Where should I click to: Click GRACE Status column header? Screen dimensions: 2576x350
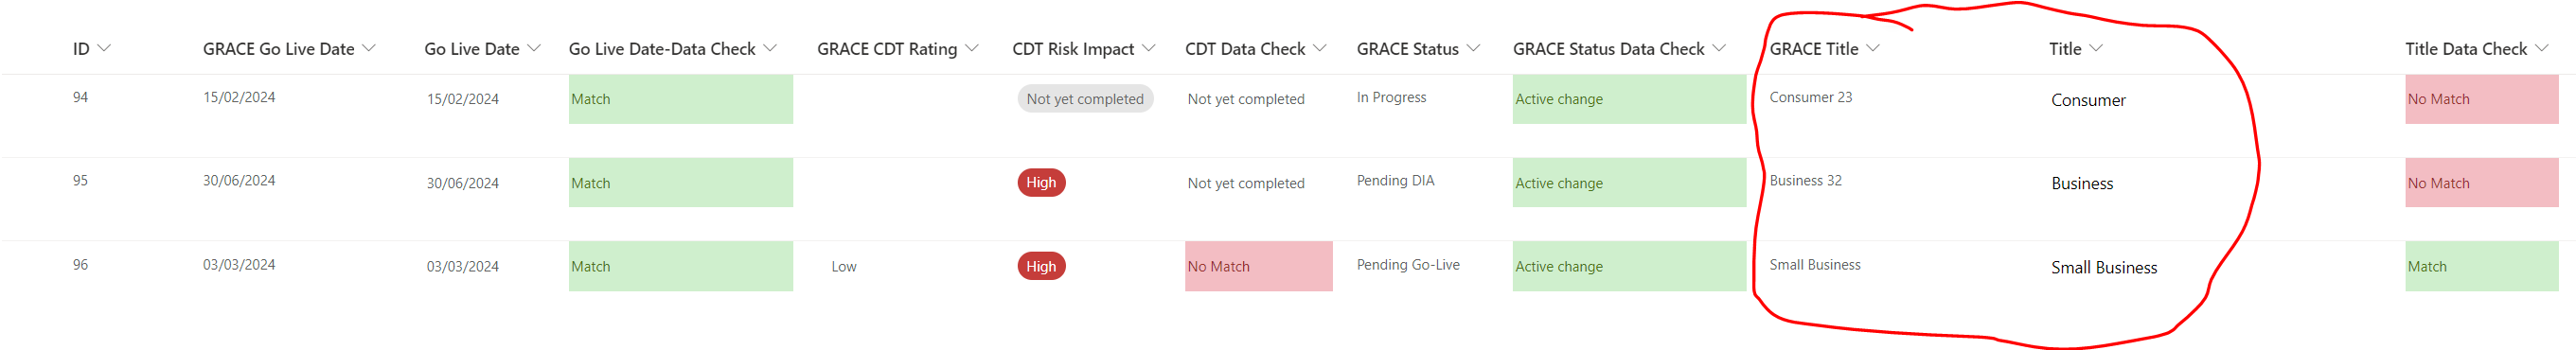tap(1407, 49)
